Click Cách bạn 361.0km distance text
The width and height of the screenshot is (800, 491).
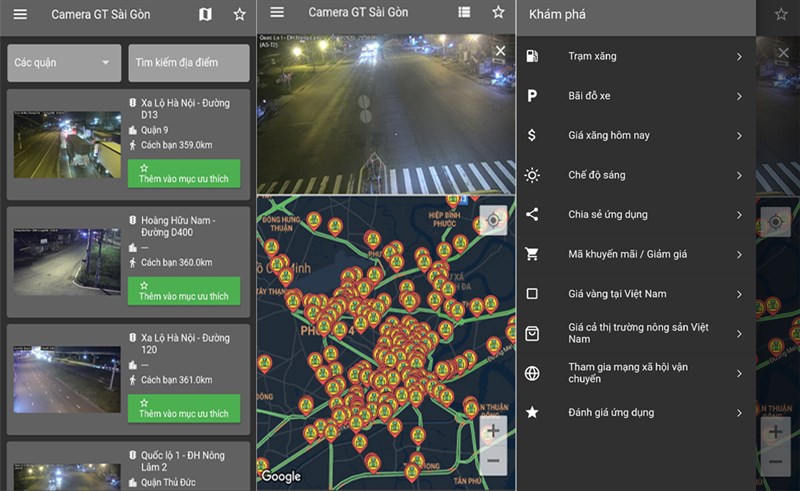click(177, 380)
